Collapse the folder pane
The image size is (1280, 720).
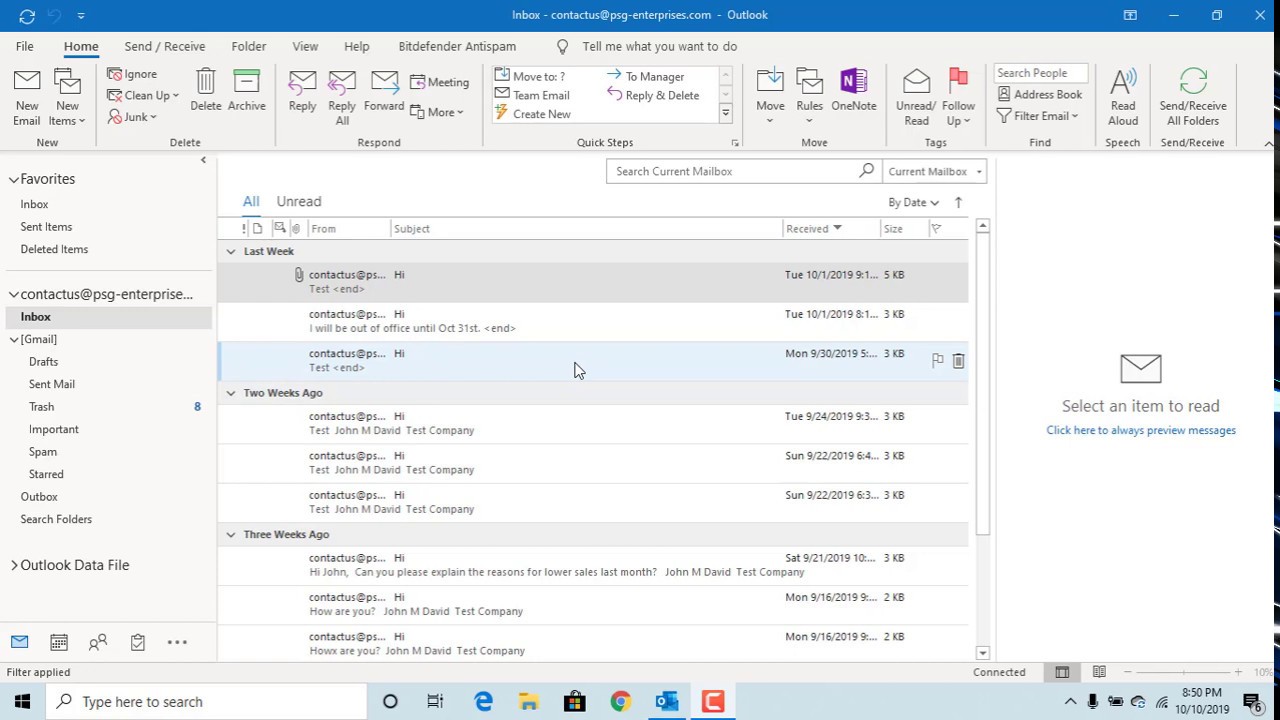click(x=203, y=160)
